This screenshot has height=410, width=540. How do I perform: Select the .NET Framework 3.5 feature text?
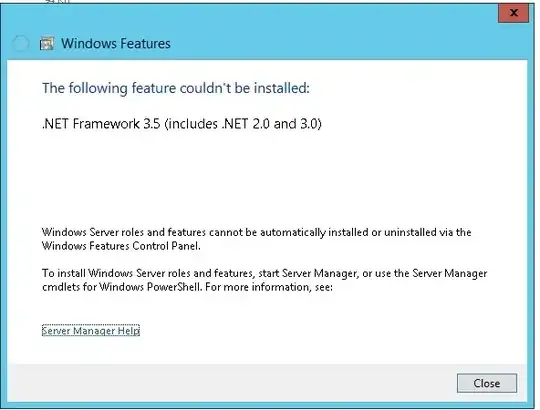click(x=181, y=124)
